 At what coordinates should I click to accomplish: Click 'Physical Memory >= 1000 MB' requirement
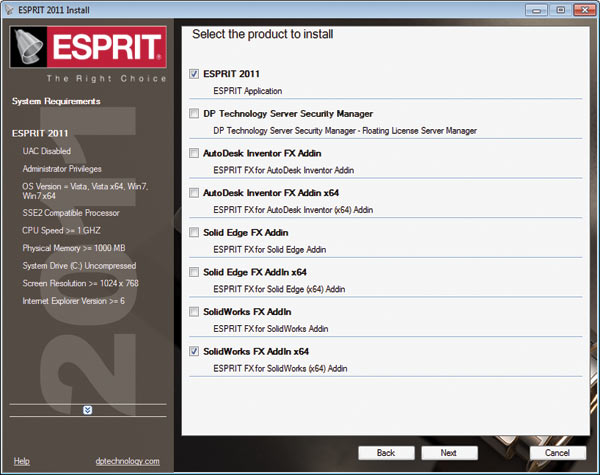point(74,248)
